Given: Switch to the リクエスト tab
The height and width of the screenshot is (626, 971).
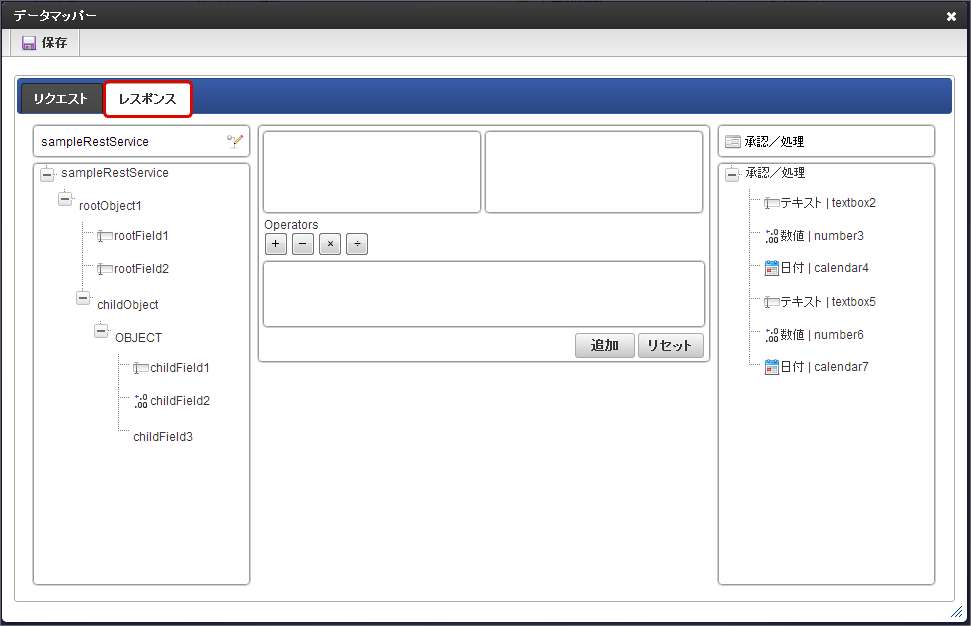Looking at the screenshot, I should 61,98.
